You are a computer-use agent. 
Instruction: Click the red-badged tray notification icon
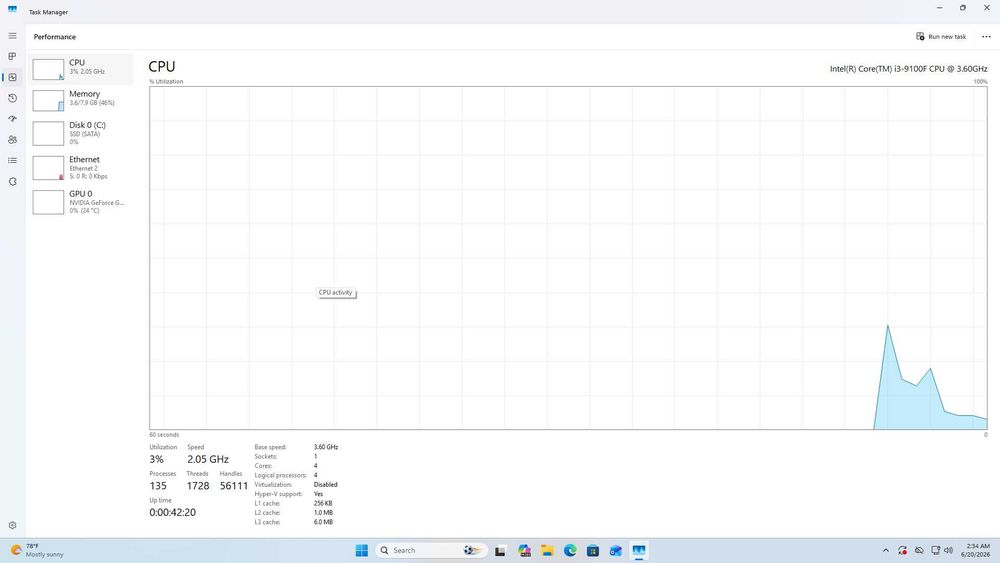pyautogui.click(x=902, y=550)
